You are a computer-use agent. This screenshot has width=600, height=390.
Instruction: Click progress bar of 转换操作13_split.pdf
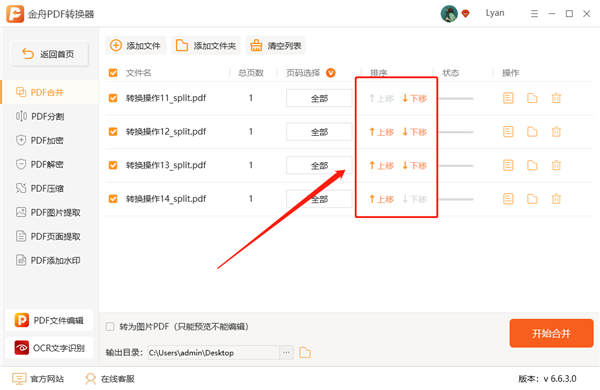pos(456,166)
